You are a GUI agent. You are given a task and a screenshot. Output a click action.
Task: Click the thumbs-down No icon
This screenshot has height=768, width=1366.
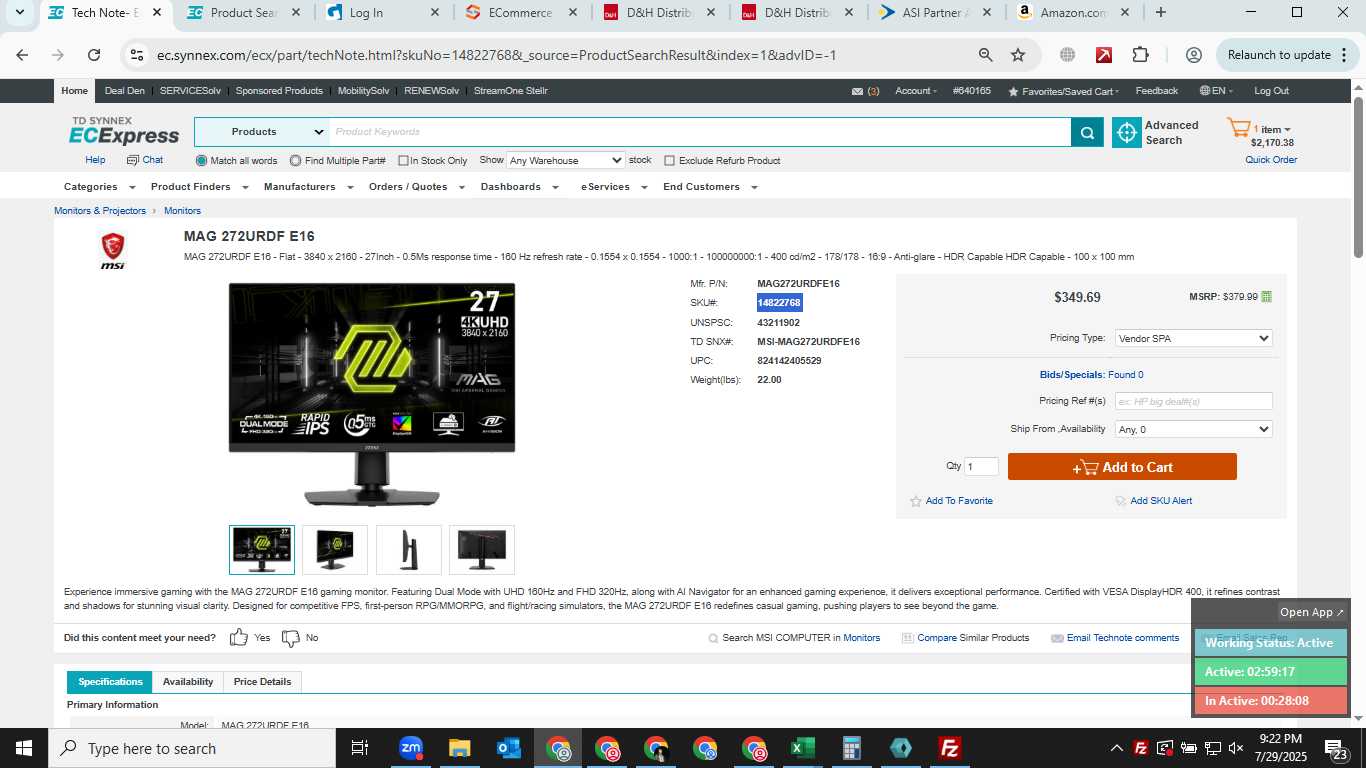(291, 638)
